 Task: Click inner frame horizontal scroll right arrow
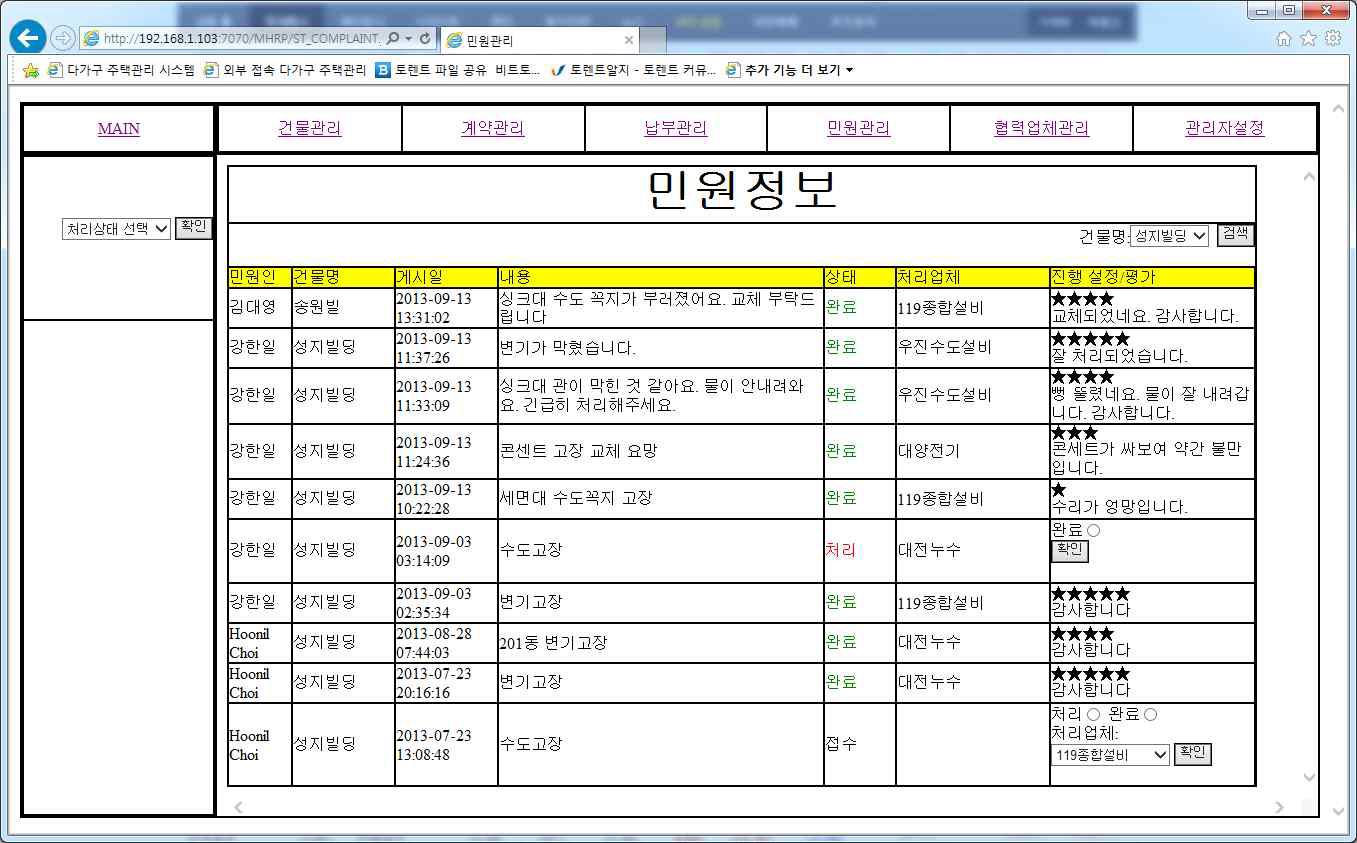coord(1280,807)
